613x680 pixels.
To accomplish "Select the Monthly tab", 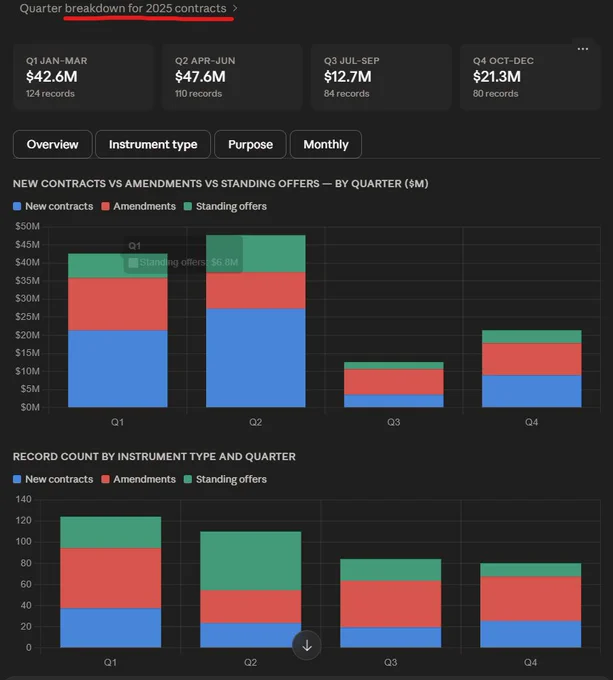I will pos(326,144).
